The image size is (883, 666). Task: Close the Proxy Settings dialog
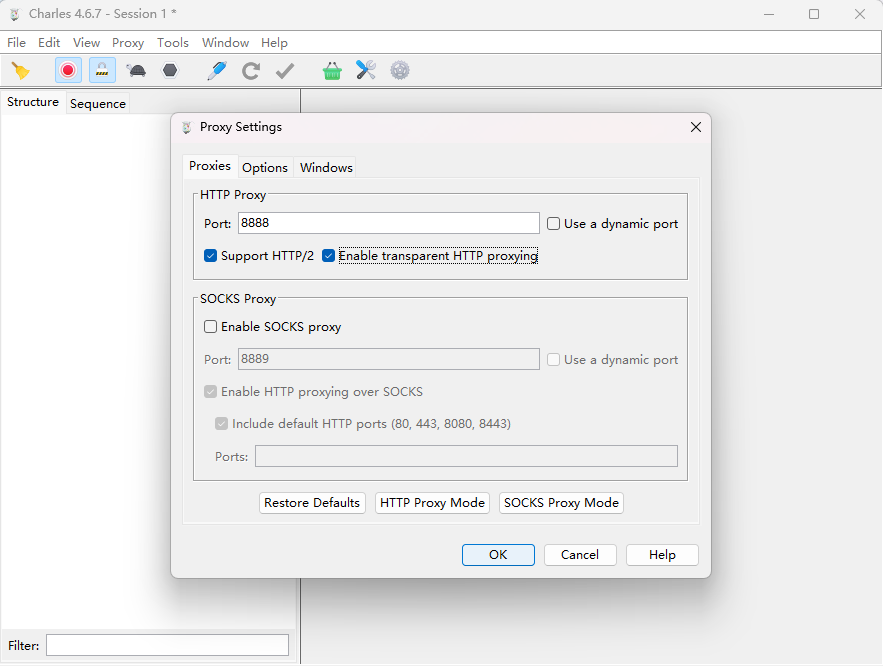(x=696, y=127)
